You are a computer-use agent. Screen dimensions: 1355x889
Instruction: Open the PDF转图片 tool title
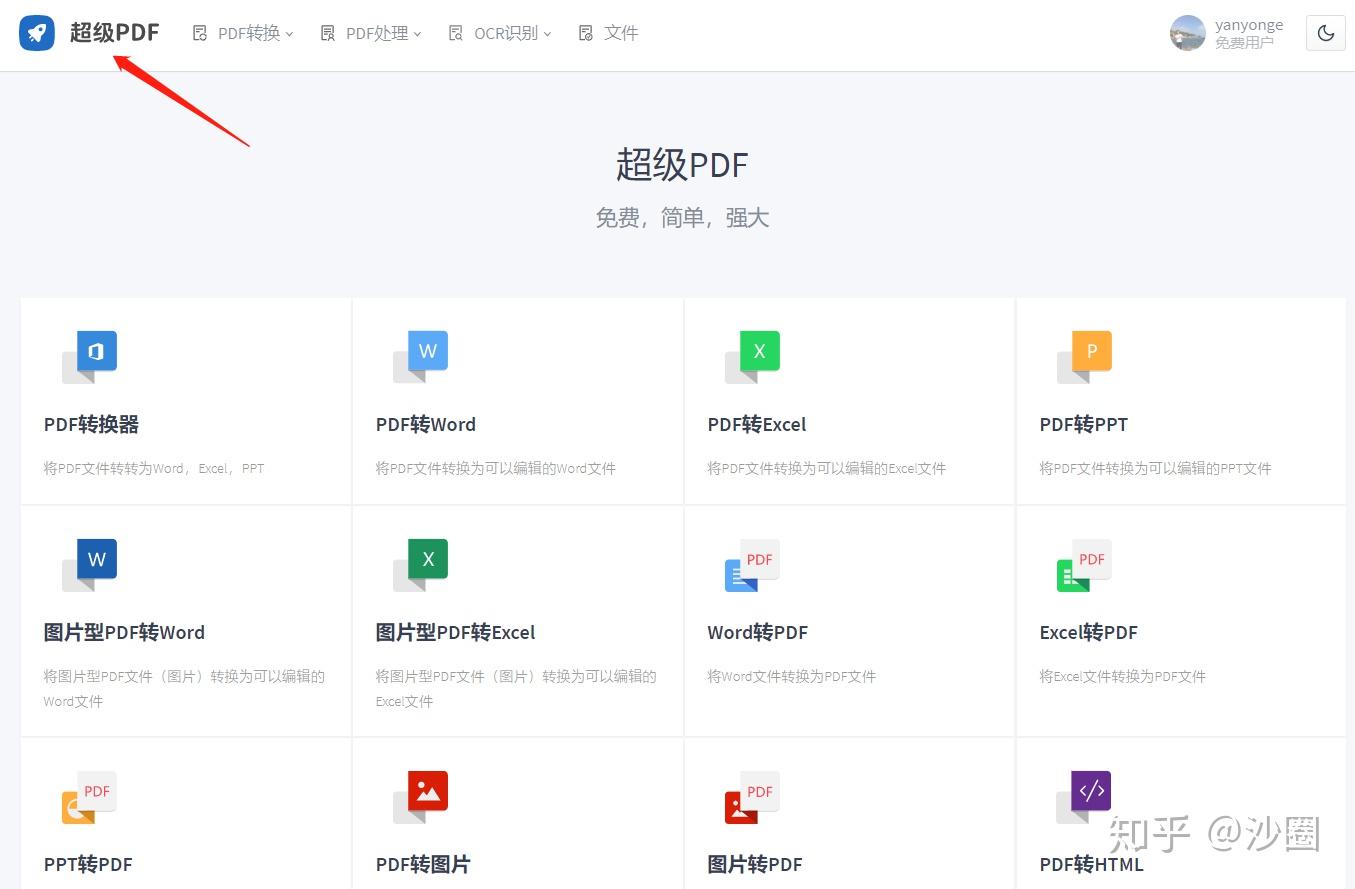423,864
